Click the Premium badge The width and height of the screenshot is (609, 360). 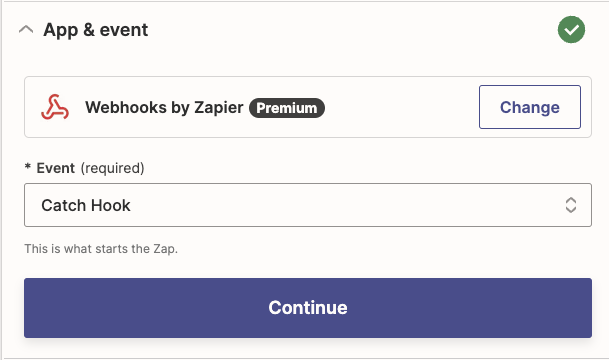pyautogui.click(x=287, y=108)
